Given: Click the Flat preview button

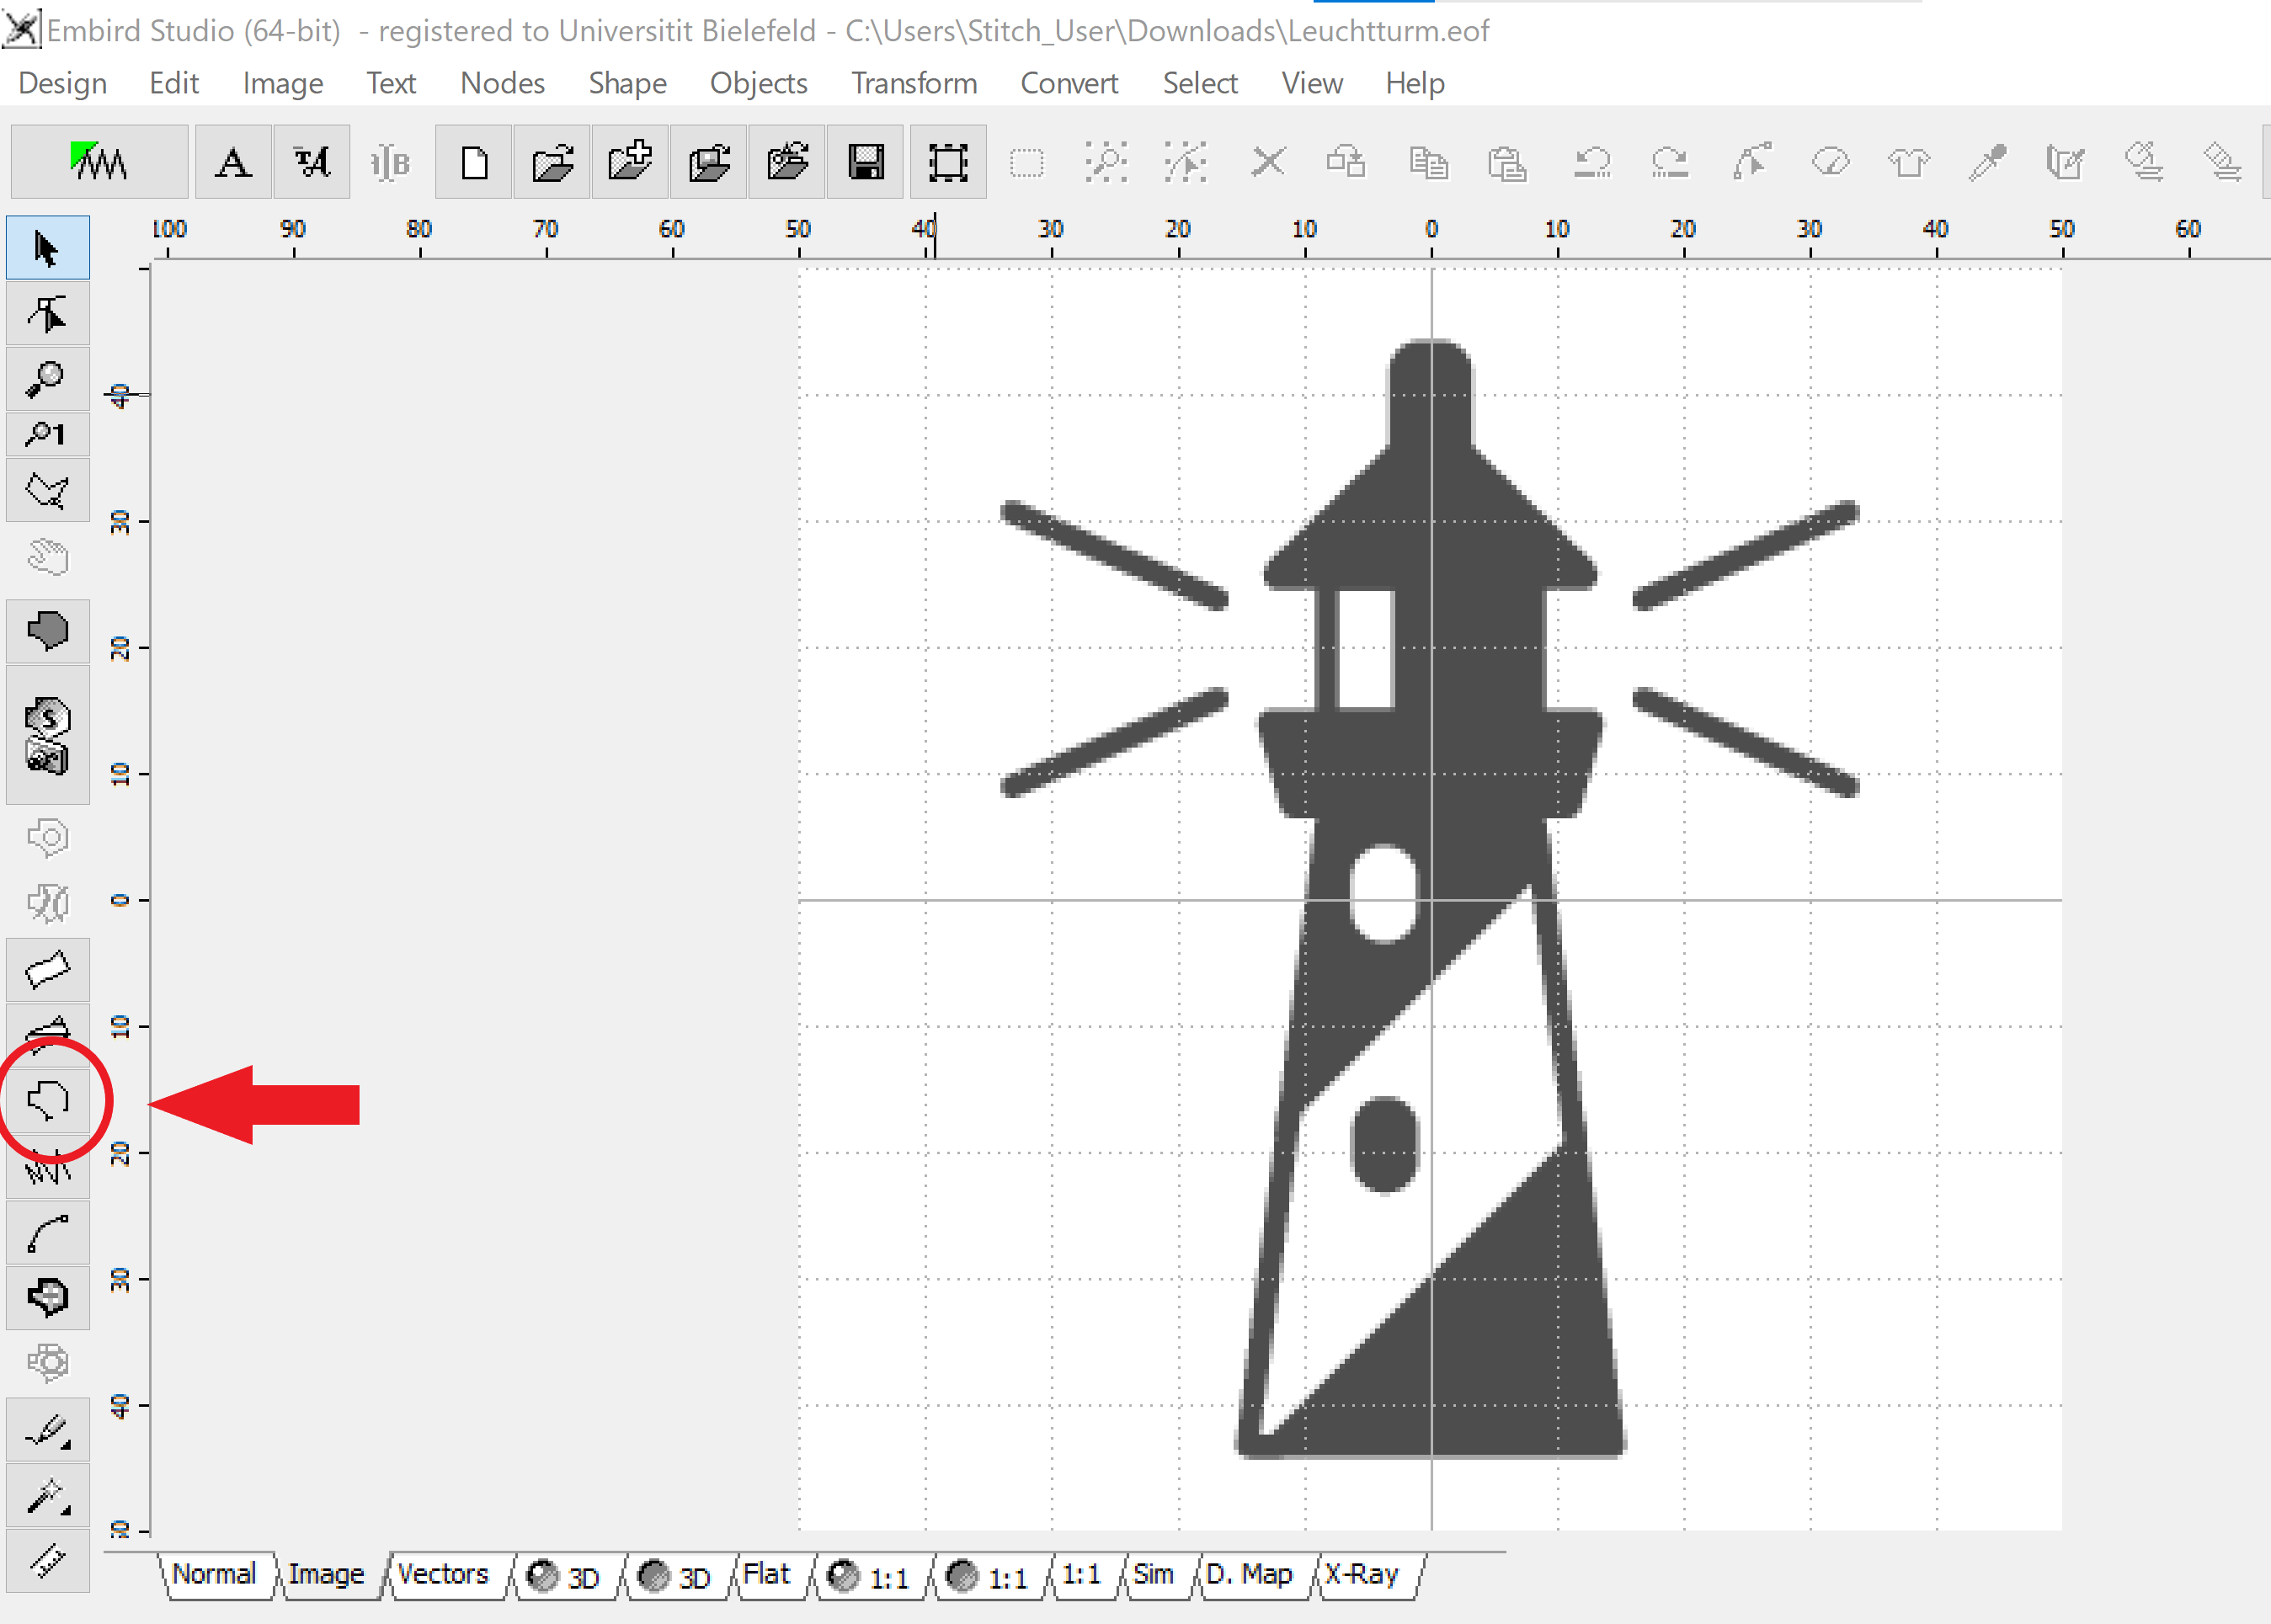Looking at the screenshot, I should pos(767,1575).
